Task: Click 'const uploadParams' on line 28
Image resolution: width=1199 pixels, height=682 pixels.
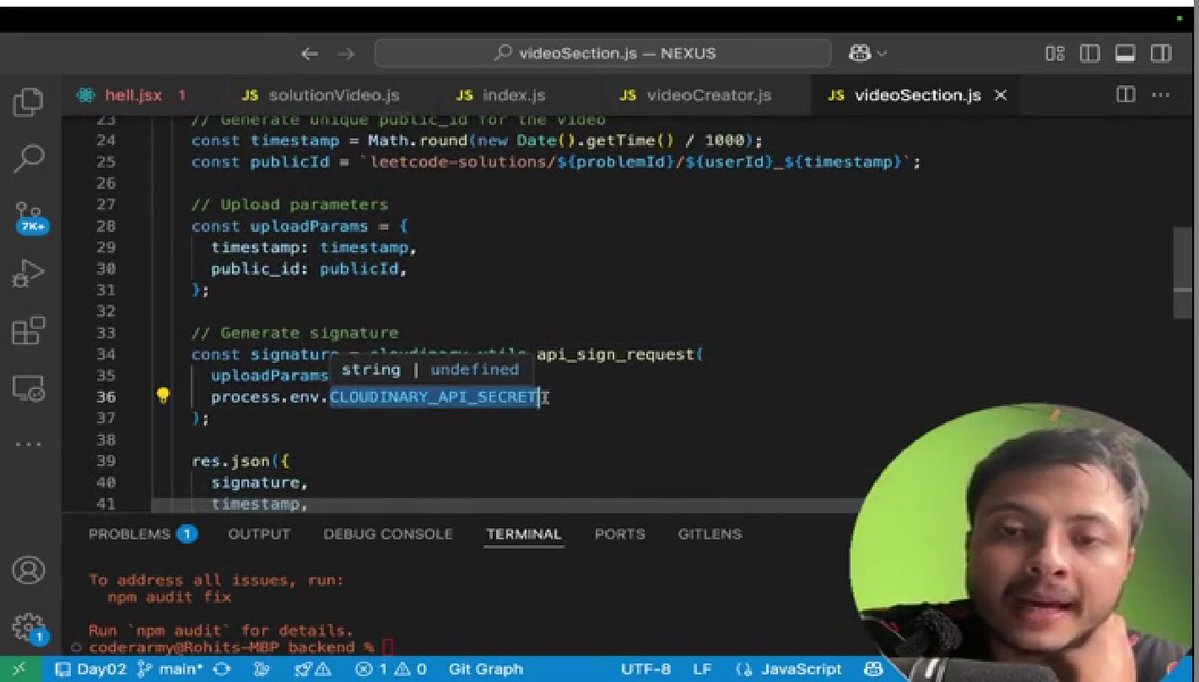Action: coord(279,226)
